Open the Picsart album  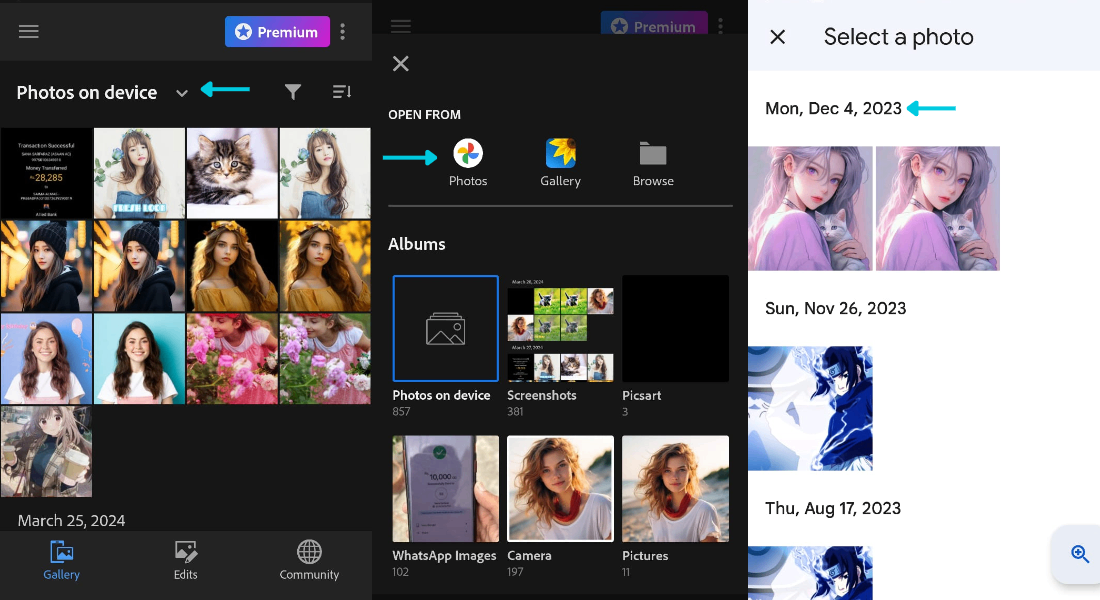[676, 328]
